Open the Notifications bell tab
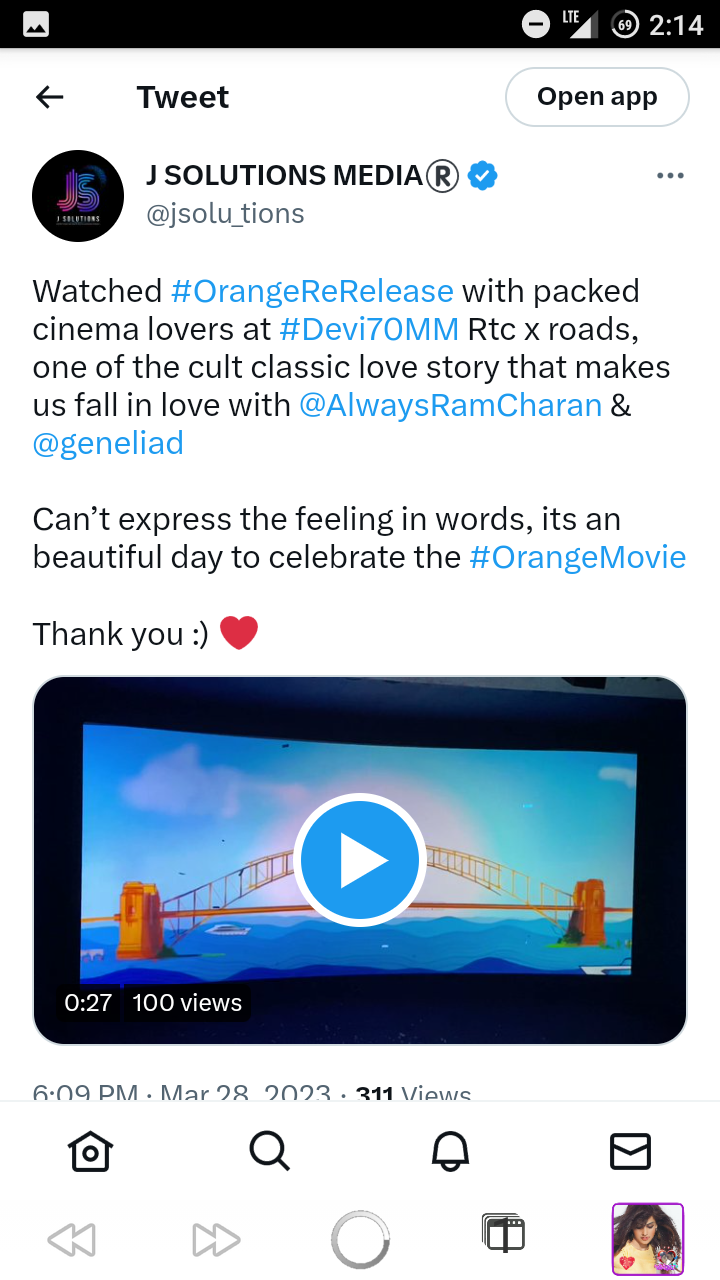Viewport: 720px width, 1280px height. tap(450, 1151)
